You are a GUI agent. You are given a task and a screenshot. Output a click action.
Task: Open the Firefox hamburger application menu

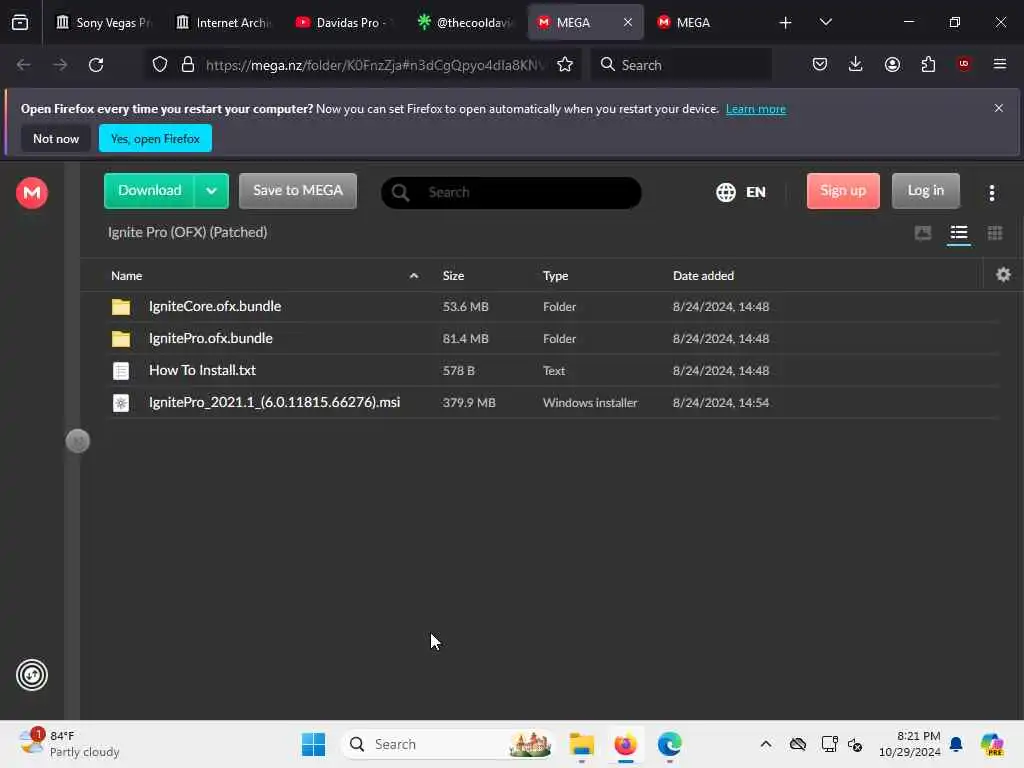tap(999, 64)
